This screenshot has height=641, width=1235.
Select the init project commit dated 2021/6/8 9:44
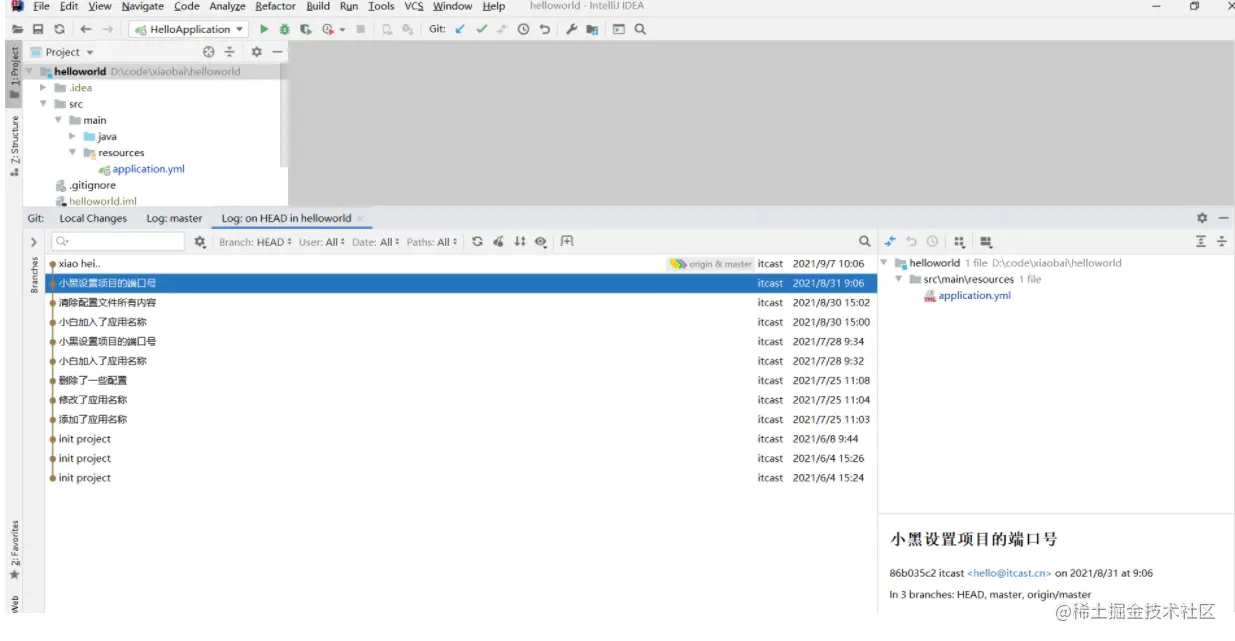click(x=461, y=439)
